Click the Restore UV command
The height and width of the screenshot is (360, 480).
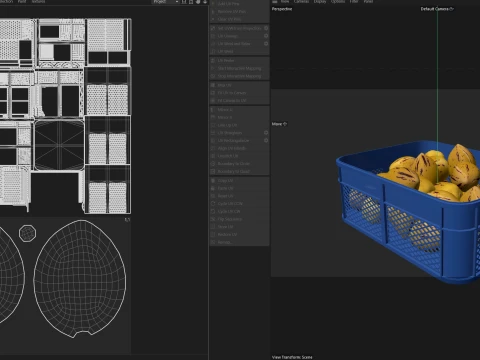239,234
